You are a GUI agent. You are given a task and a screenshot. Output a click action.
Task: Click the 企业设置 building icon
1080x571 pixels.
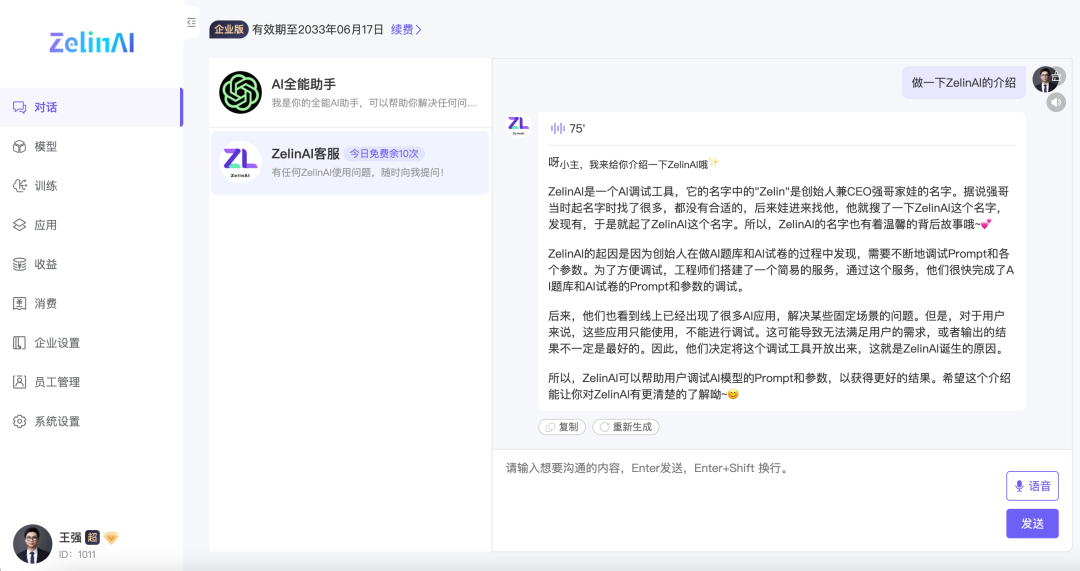[x=19, y=343]
